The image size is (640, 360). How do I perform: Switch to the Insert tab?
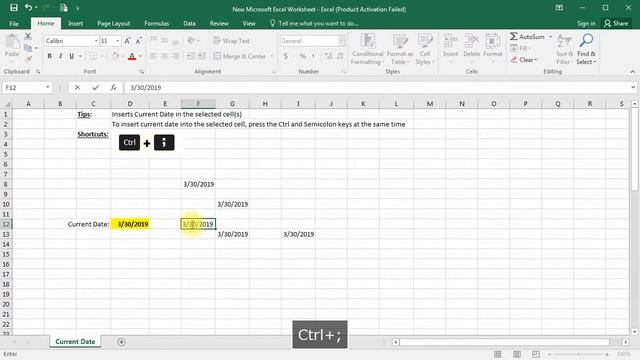click(76, 24)
